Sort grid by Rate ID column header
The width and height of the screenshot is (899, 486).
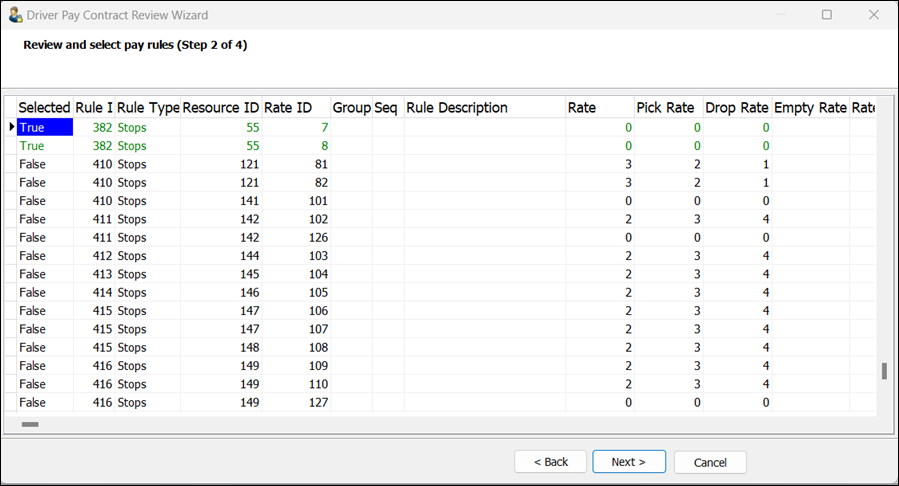(x=296, y=108)
